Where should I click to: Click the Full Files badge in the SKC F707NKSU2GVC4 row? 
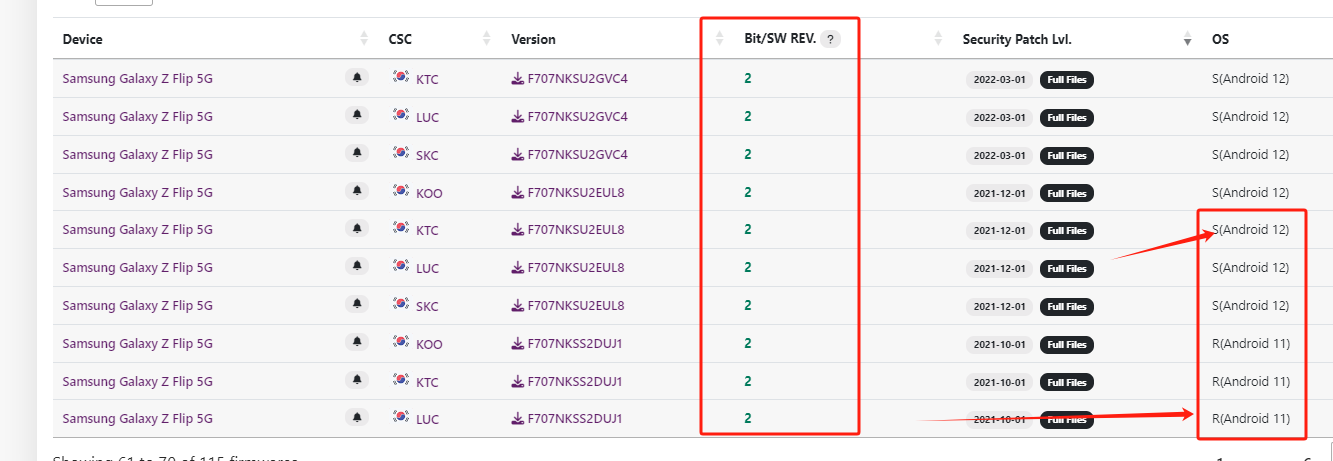point(1067,155)
